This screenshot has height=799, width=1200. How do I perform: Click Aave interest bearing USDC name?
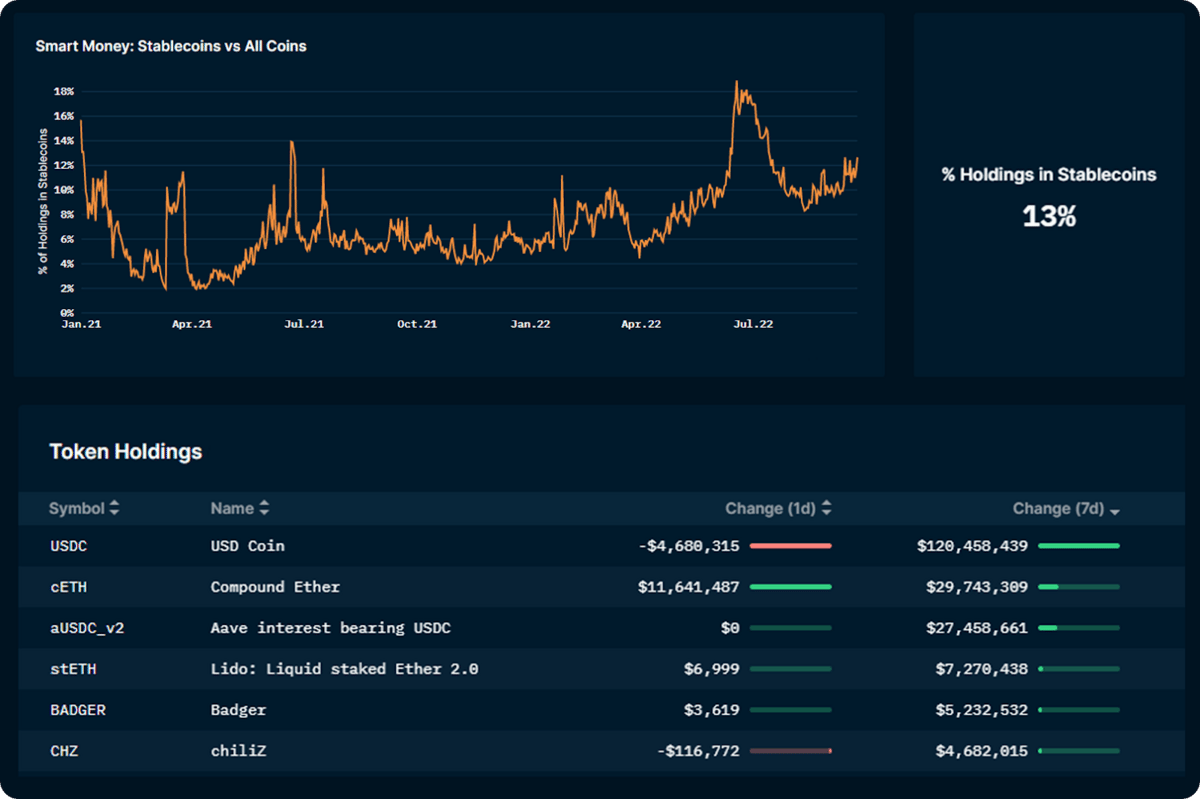(330, 628)
